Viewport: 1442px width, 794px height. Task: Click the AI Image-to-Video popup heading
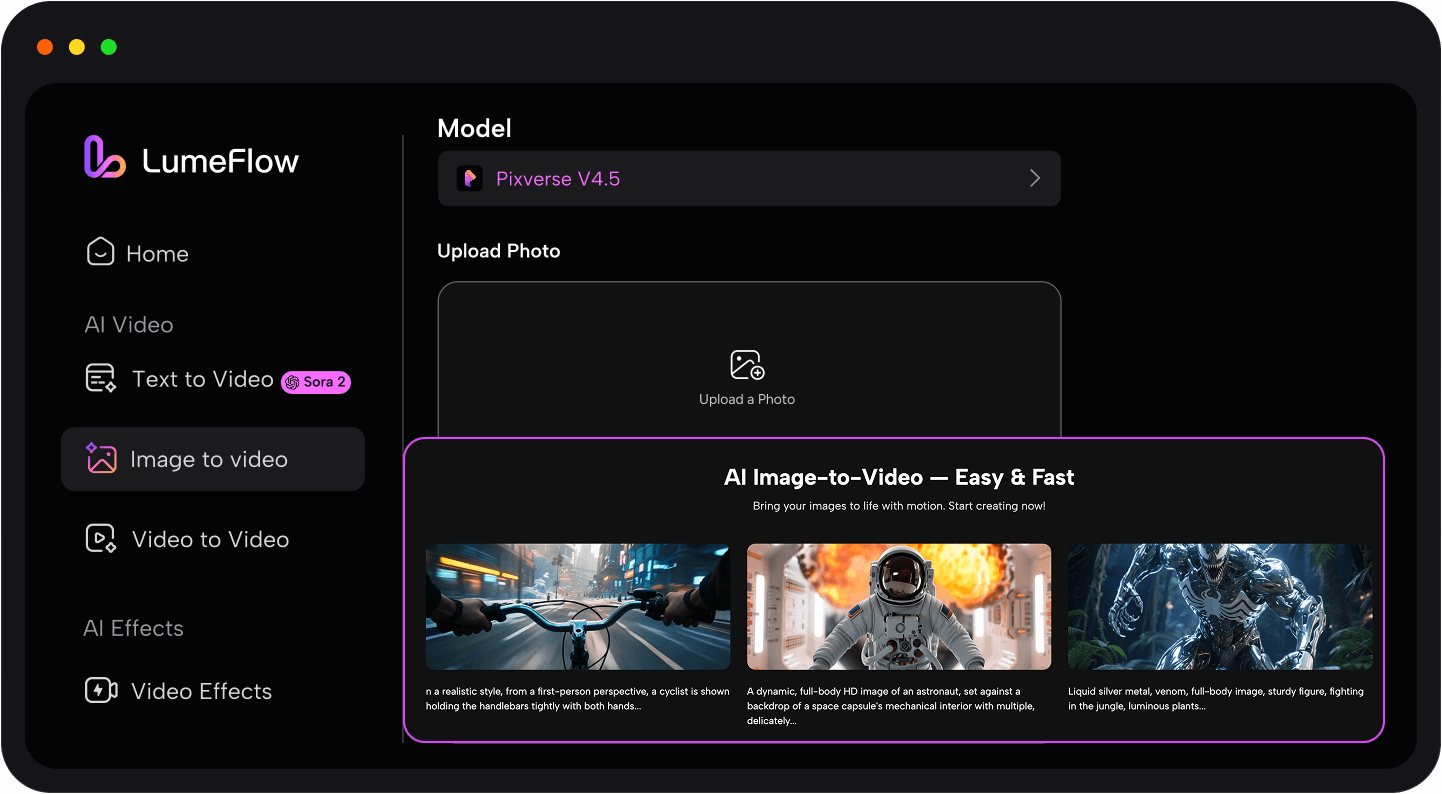tap(897, 477)
